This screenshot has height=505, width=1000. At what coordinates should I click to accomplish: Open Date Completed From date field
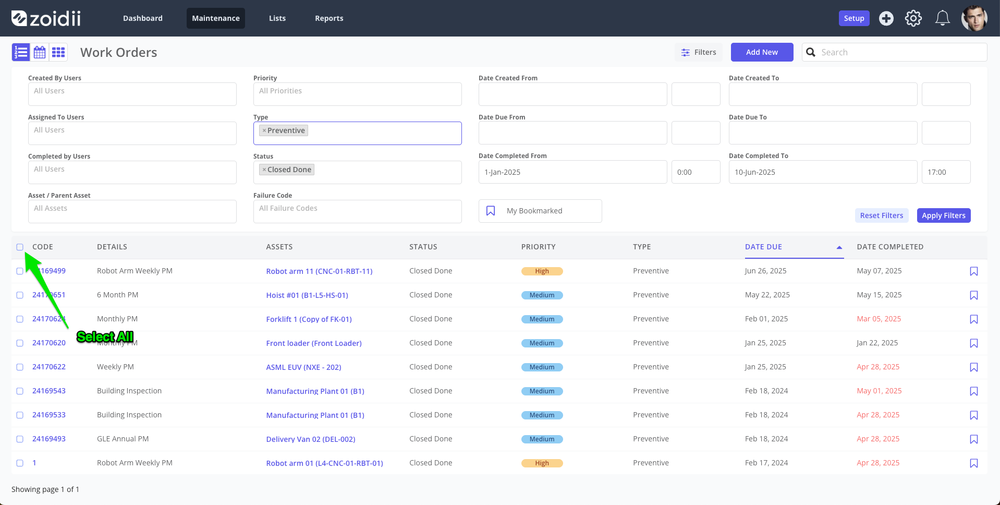coord(573,172)
